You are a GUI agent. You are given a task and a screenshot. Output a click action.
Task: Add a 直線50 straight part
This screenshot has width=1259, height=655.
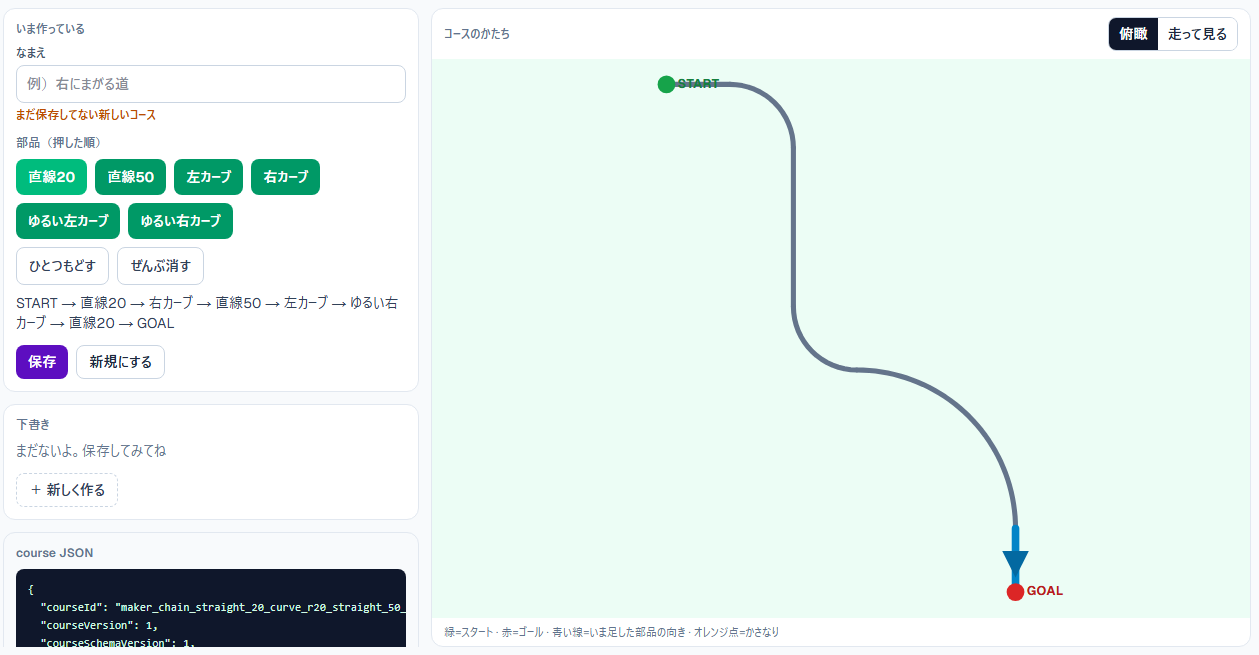130,177
